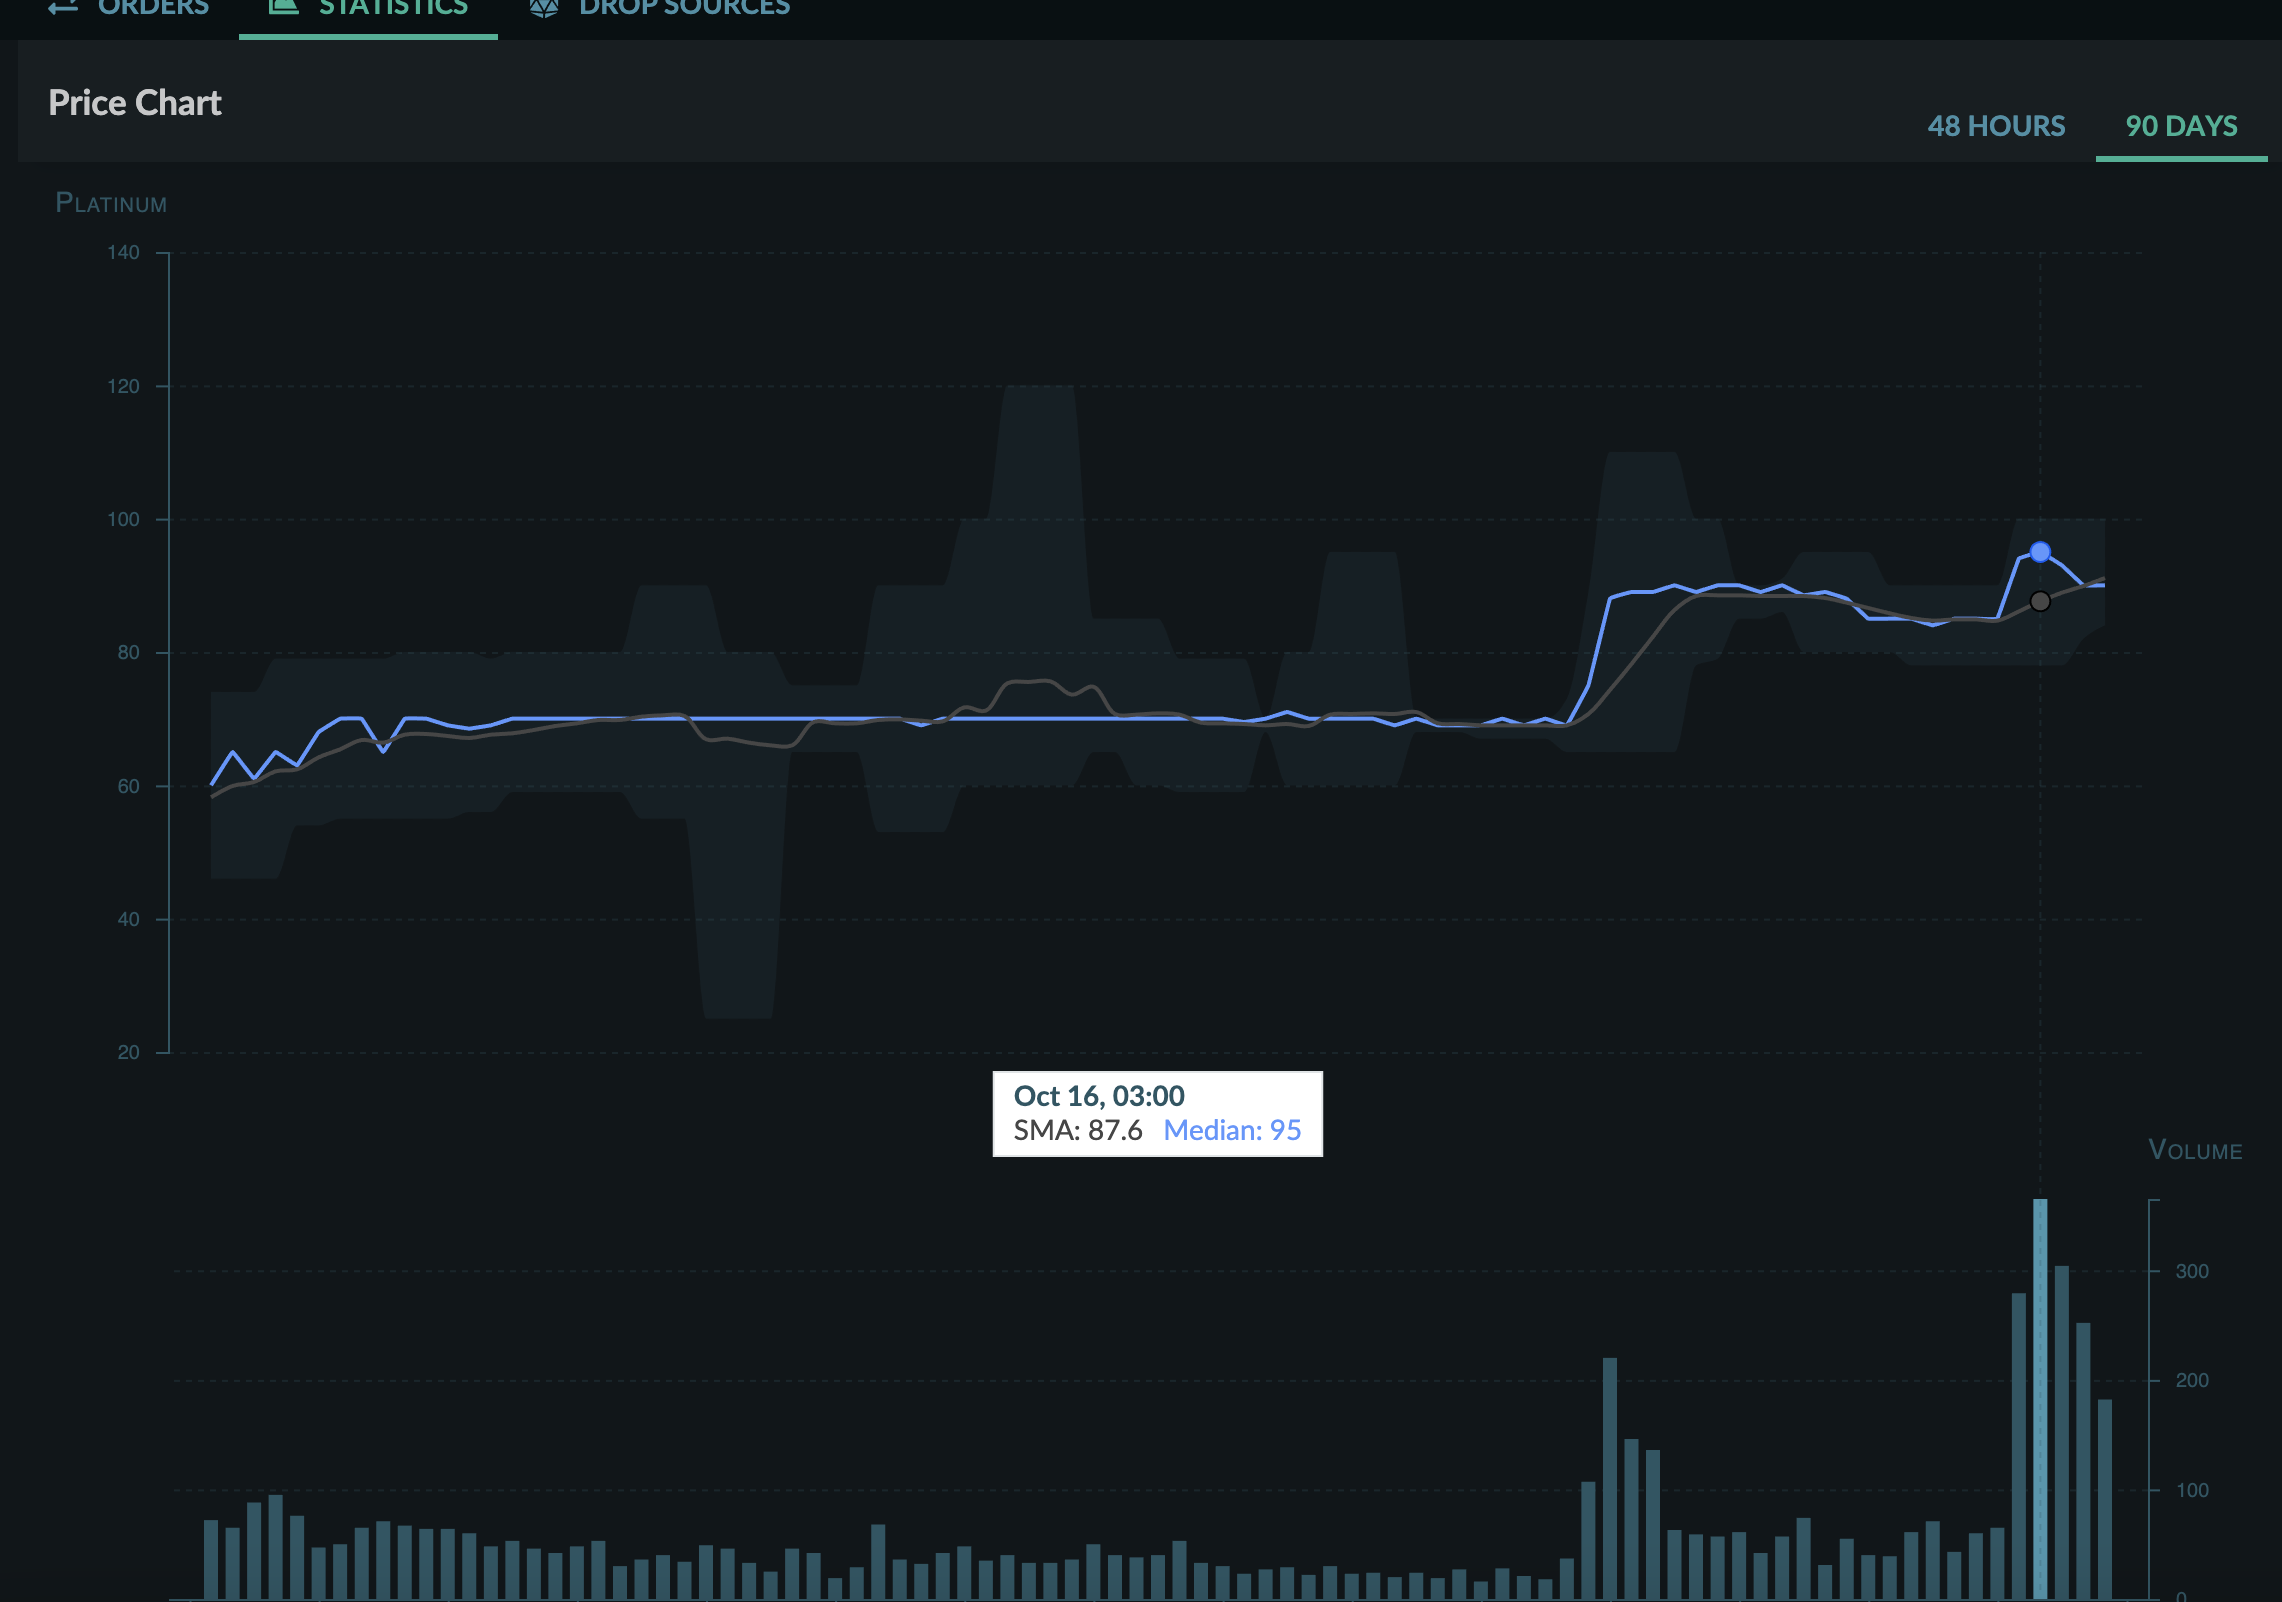Click the highlighted tallest volume bar
The height and width of the screenshot is (1602, 2282).
[2040, 1398]
